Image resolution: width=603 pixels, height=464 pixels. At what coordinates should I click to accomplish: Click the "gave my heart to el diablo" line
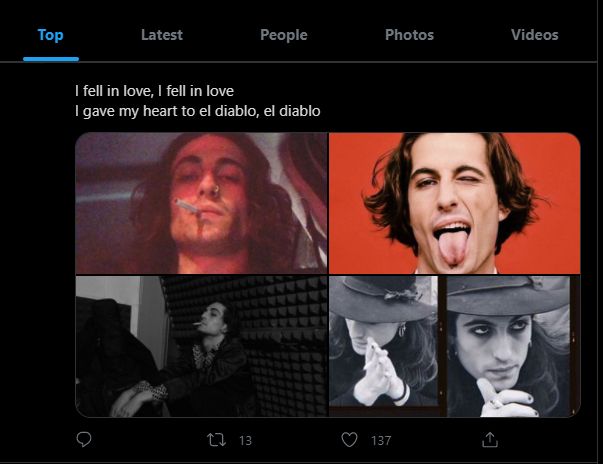pos(197,111)
